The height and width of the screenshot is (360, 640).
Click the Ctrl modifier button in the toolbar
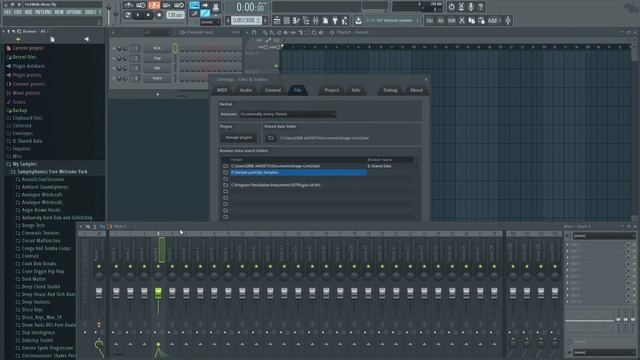point(430,20)
